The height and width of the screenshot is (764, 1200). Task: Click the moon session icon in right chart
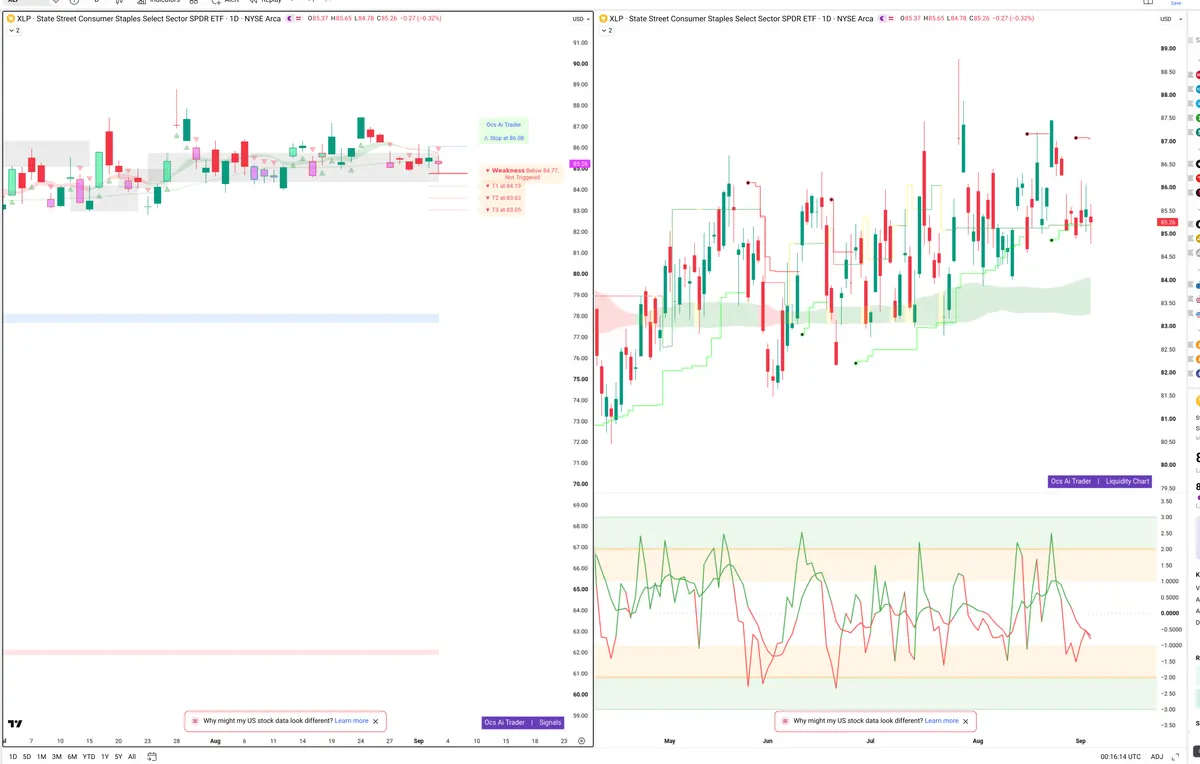click(x=883, y=19)
